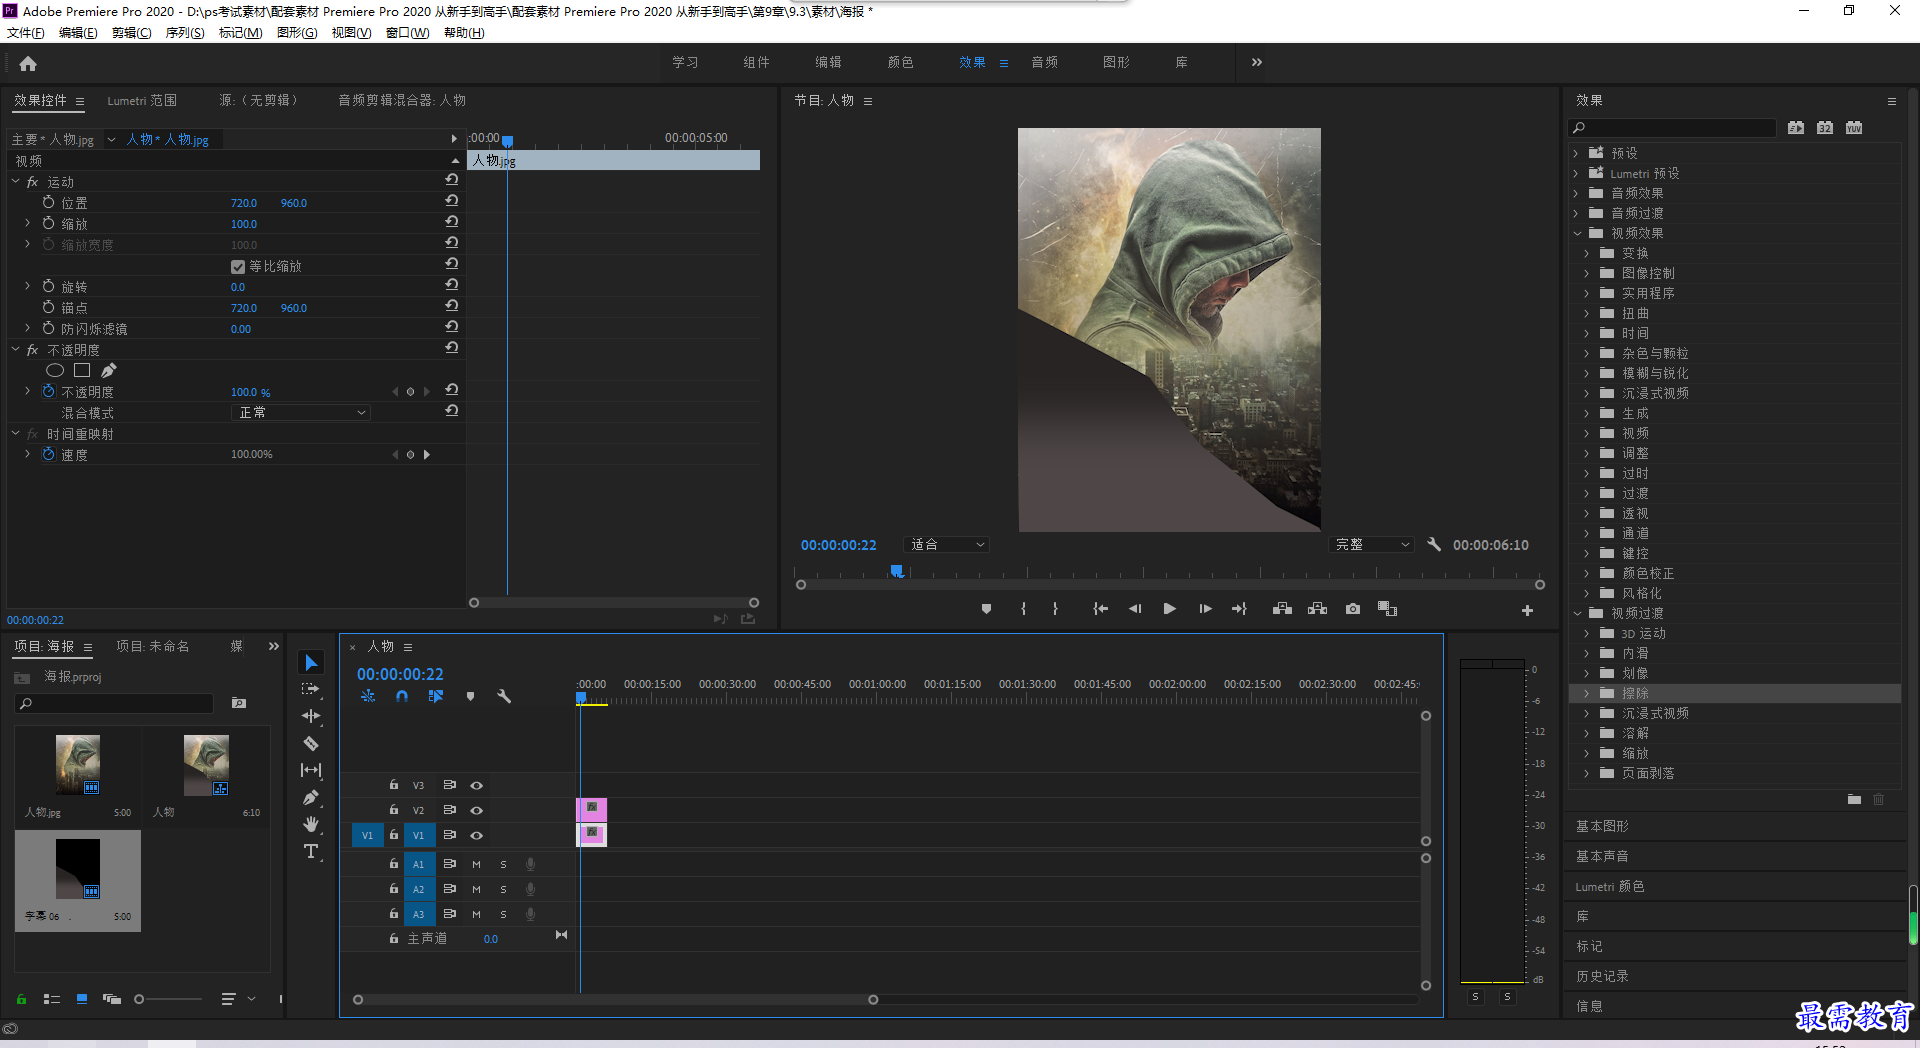Screen dimensions: 1920x1048
Task: Select the Pen tool in the toolbar
Action: (311, 797)
